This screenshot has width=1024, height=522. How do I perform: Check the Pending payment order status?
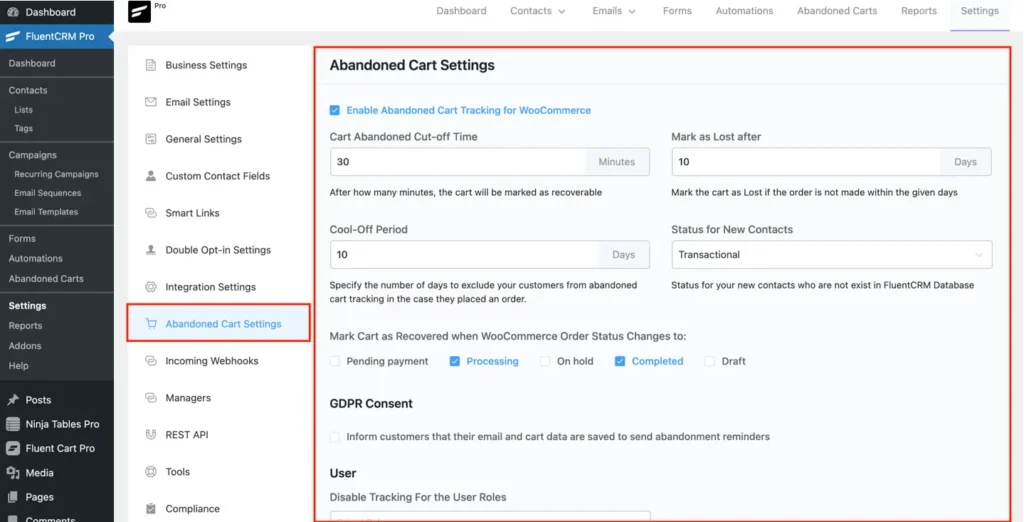[334, 361]
